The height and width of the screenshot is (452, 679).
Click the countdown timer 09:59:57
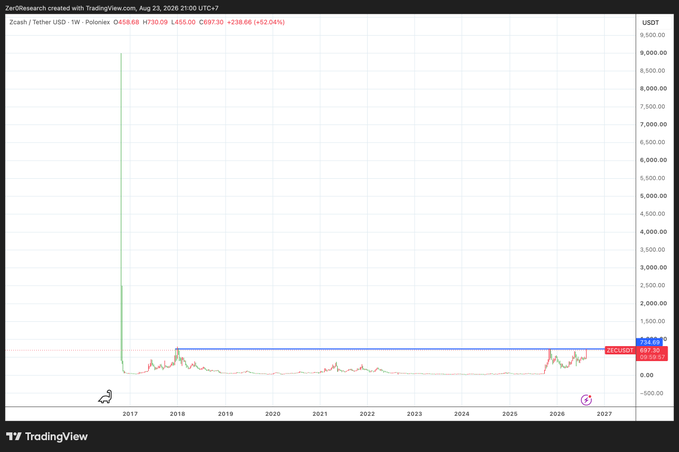[x=652, y=357]
